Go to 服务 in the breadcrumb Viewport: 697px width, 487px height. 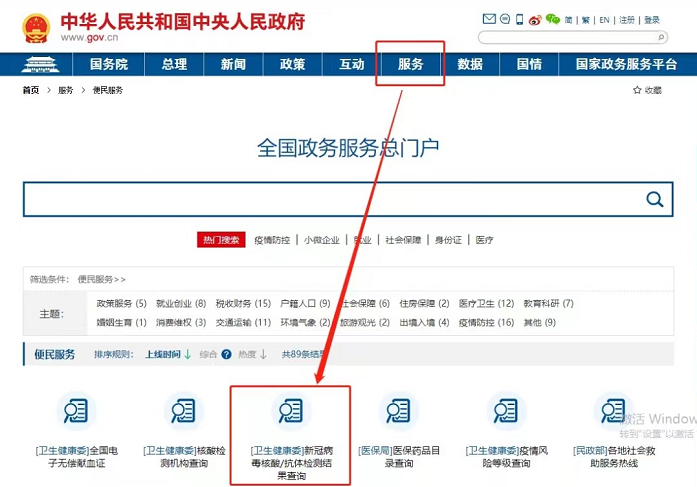[x=65, y=90]
